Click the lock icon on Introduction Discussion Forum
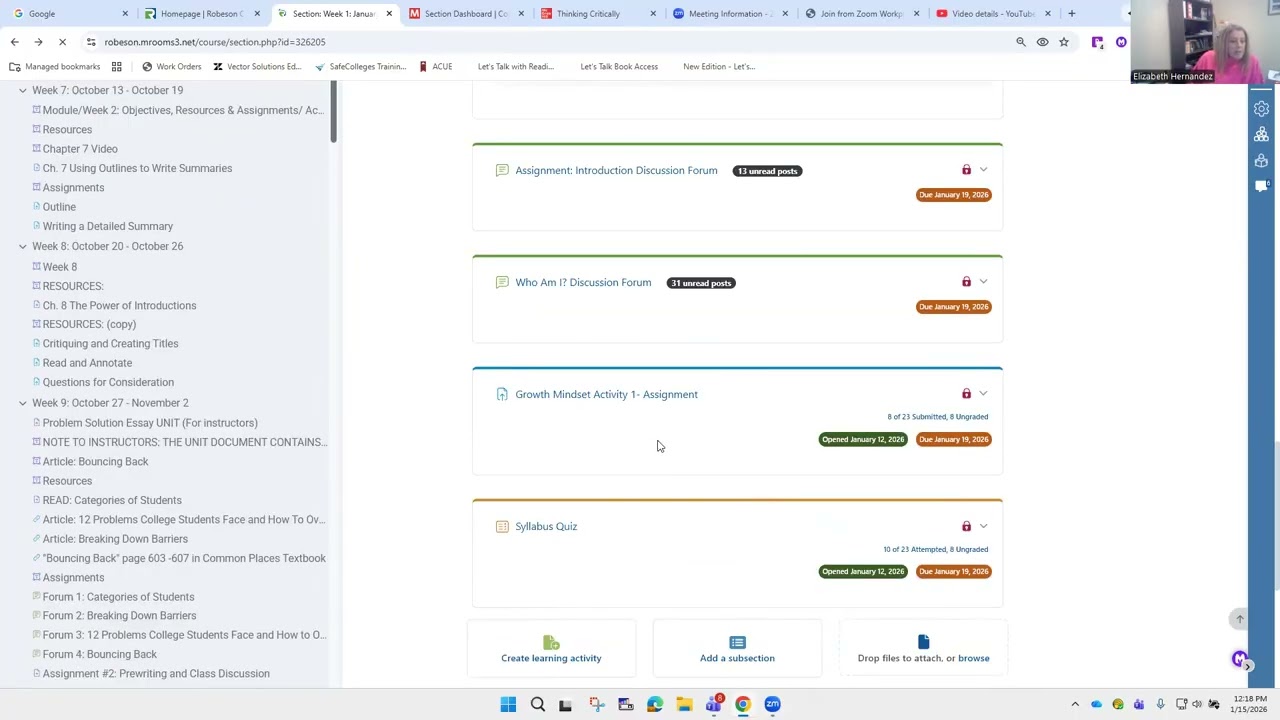Screen dimensions: 1280x720 tap(966, 170)
